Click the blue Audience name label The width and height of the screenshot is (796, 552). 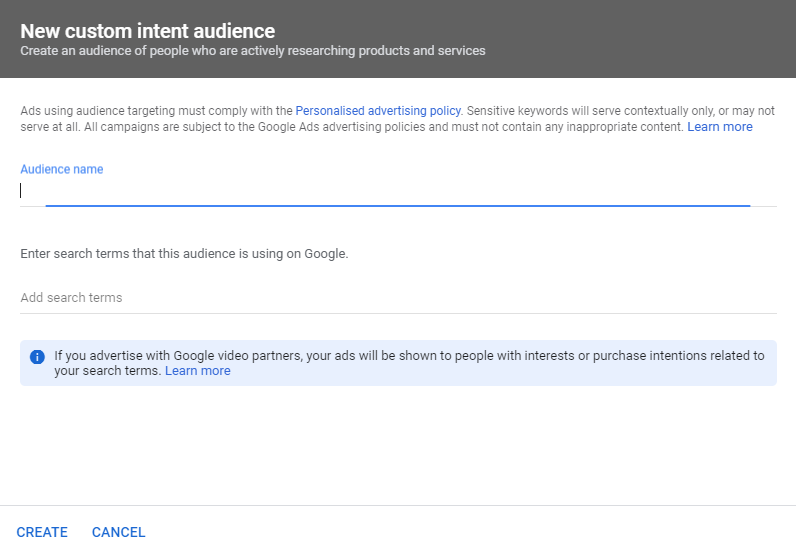click(62, 169)
